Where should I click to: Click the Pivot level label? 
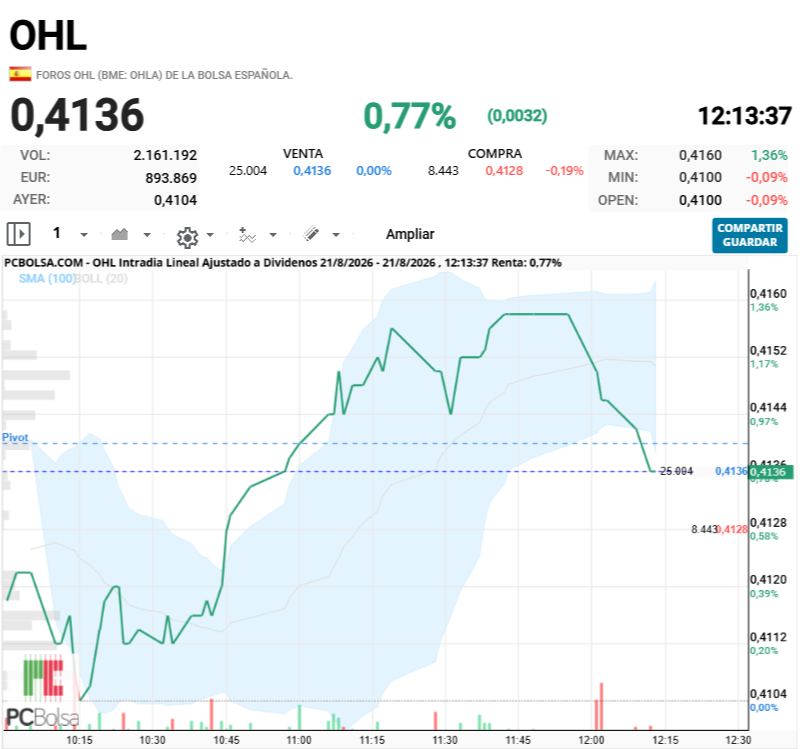click(x=15, y=437)
